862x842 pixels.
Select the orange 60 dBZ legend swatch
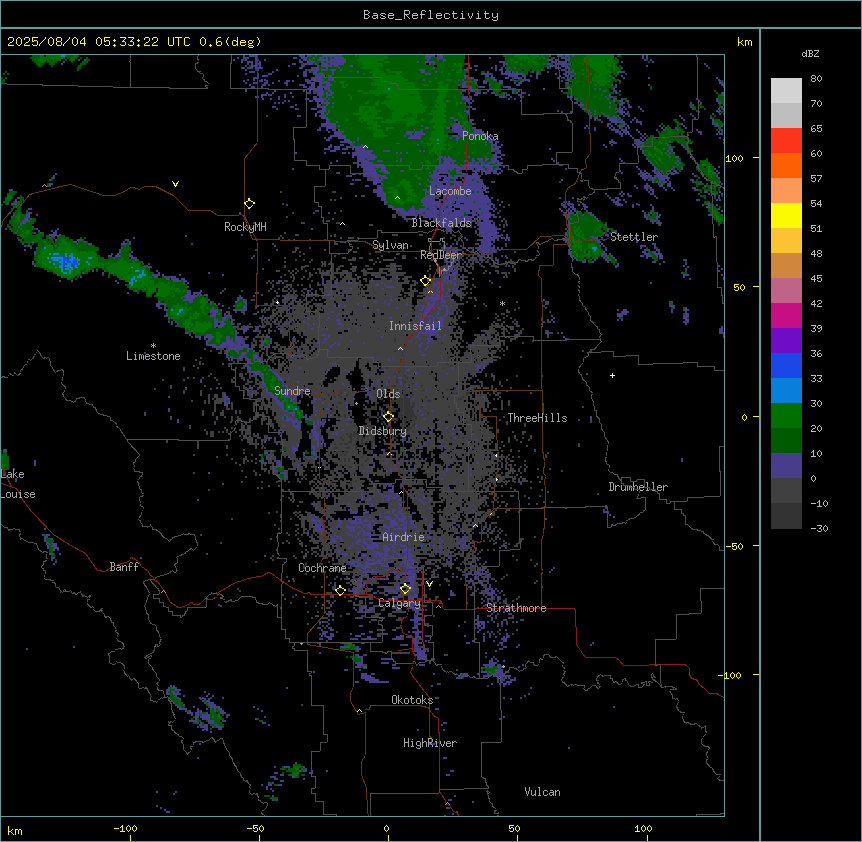(786, 165)
